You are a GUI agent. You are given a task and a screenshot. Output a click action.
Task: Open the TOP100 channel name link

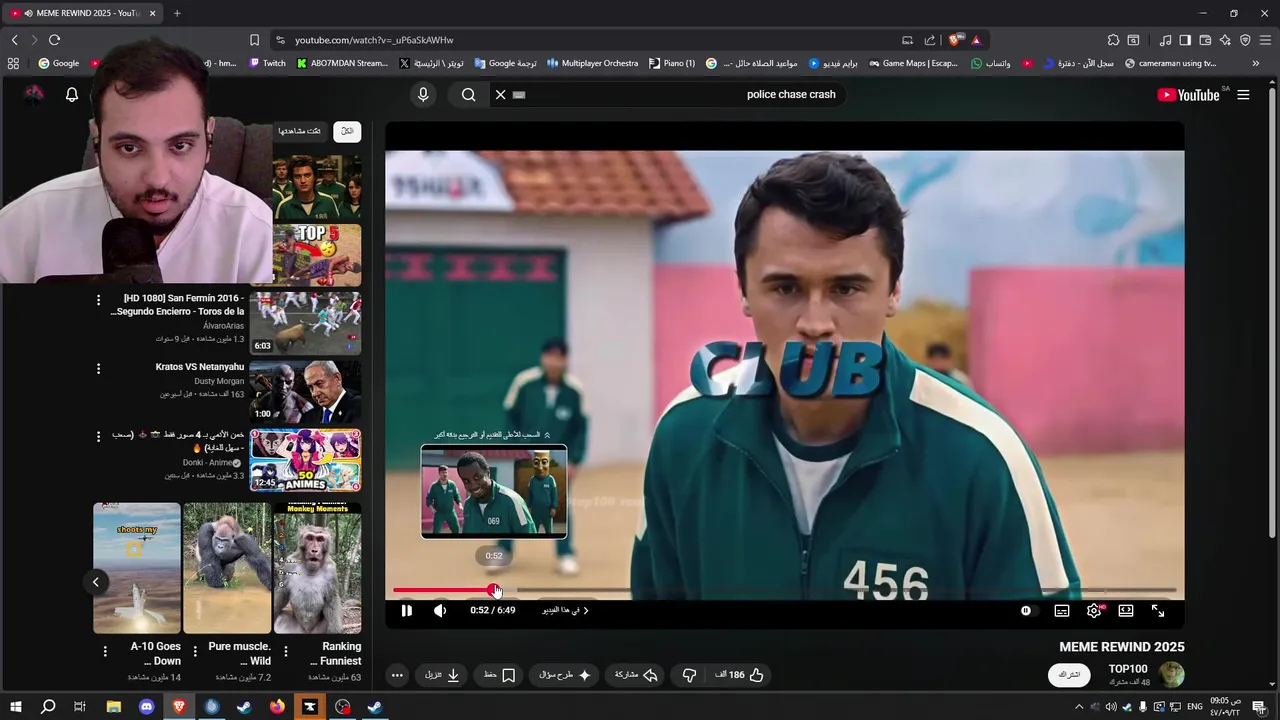[1128, 669]
